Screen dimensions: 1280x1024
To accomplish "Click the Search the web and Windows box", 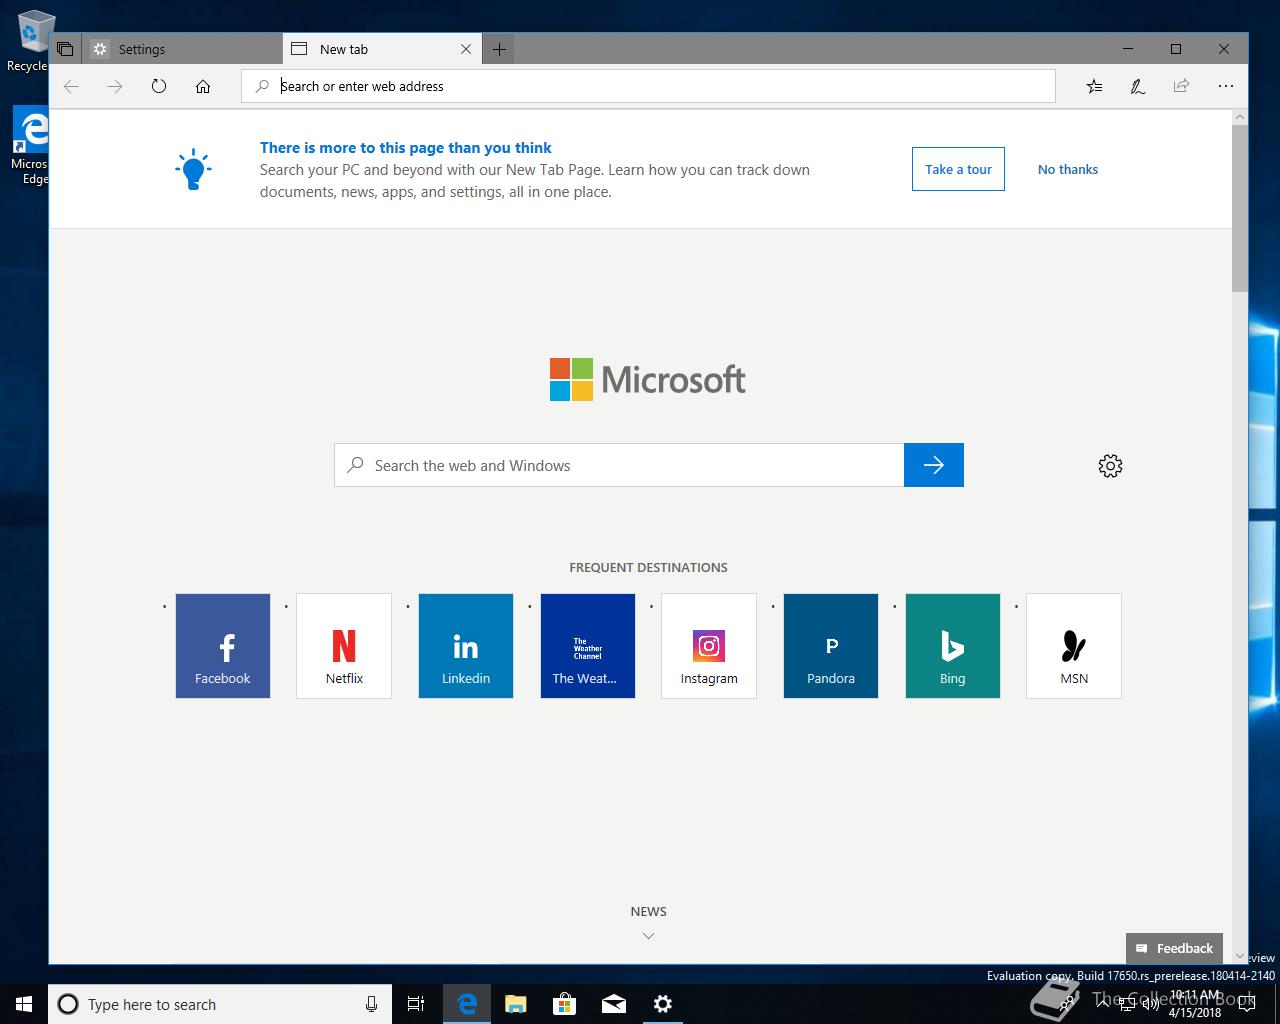I will coord(619,465).
